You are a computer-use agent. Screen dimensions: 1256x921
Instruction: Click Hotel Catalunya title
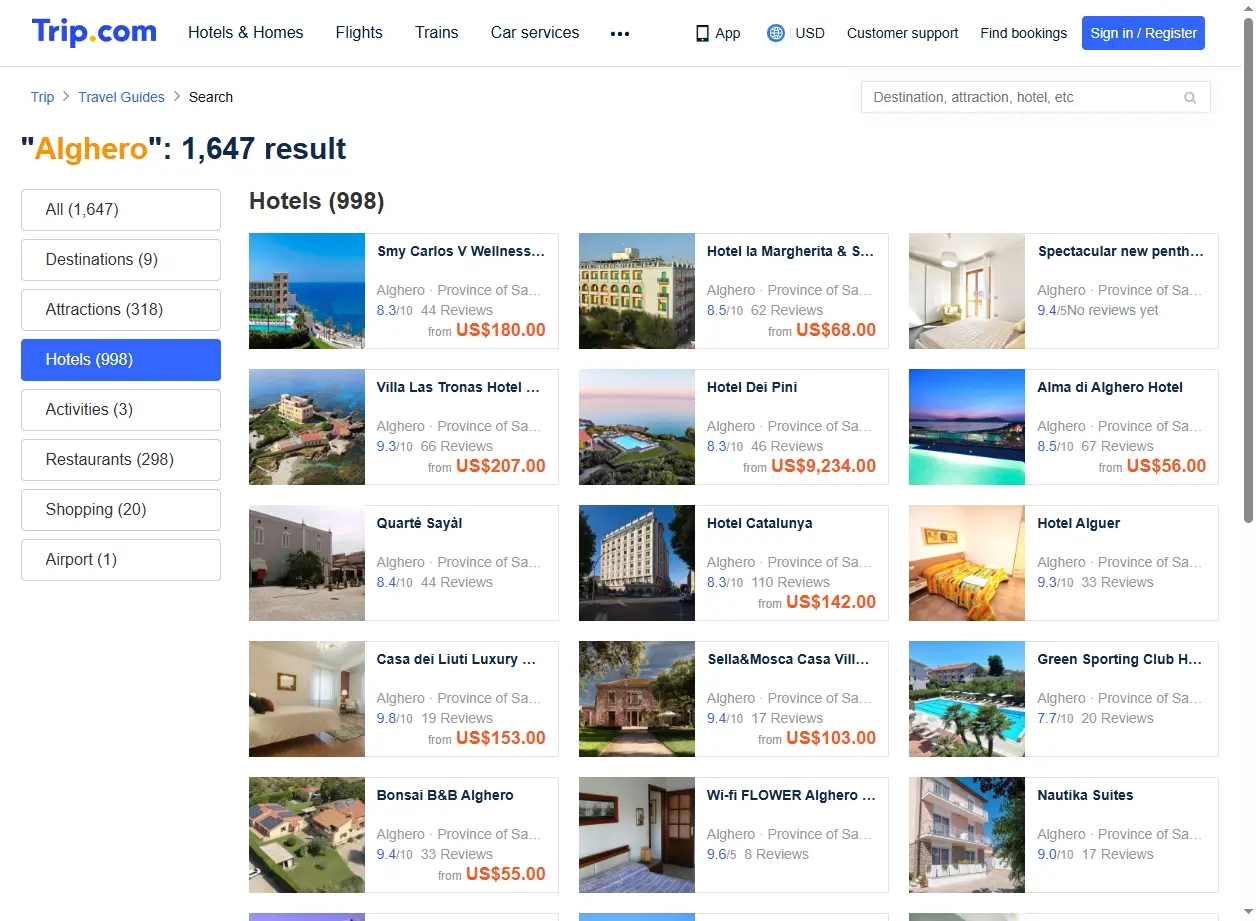[759, 524]
